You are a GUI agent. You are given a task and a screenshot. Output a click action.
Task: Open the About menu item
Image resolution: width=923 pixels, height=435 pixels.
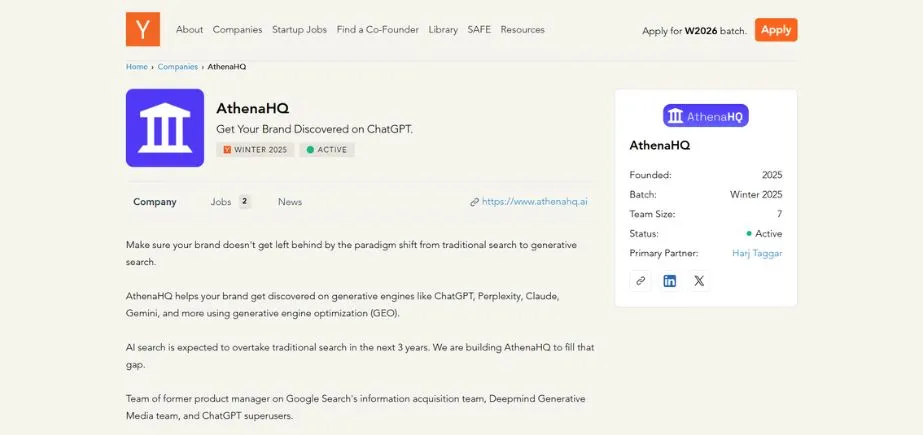coord(190,29)
